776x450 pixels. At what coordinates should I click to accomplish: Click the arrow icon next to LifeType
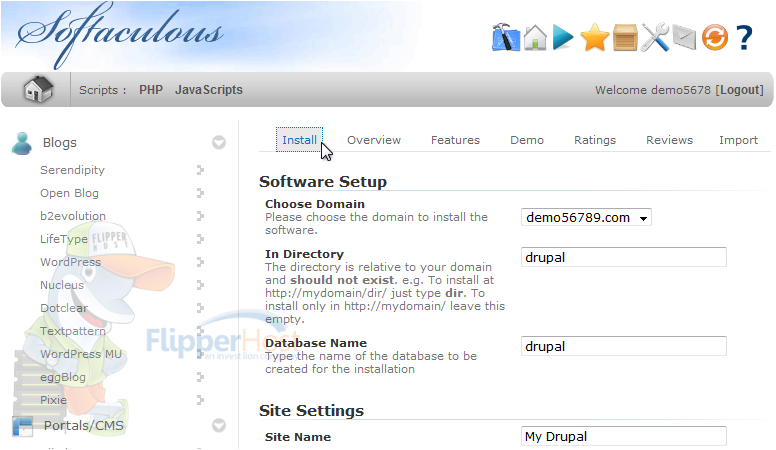point(200,239)
